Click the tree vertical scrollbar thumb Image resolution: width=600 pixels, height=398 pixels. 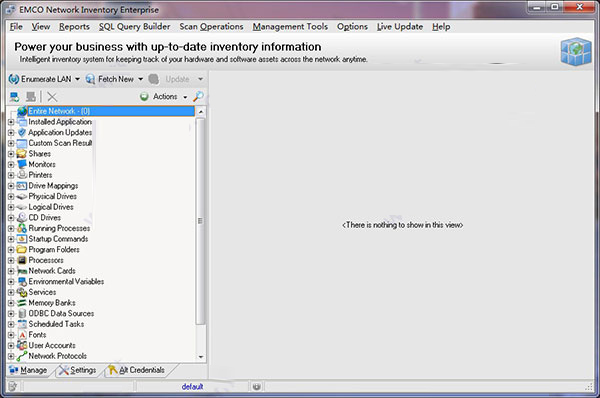pyautogui.click(x=201, y=221)
